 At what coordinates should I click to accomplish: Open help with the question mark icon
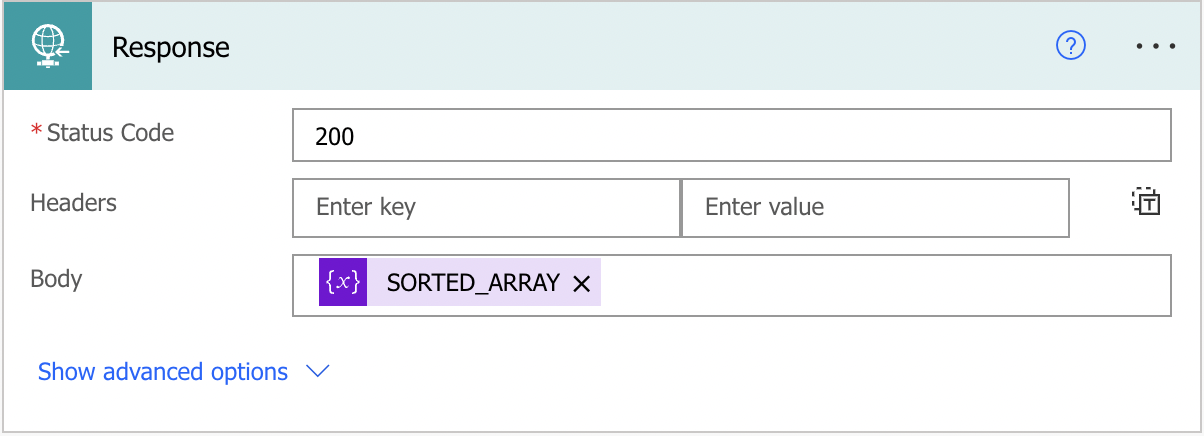(x=1071, y=46)
